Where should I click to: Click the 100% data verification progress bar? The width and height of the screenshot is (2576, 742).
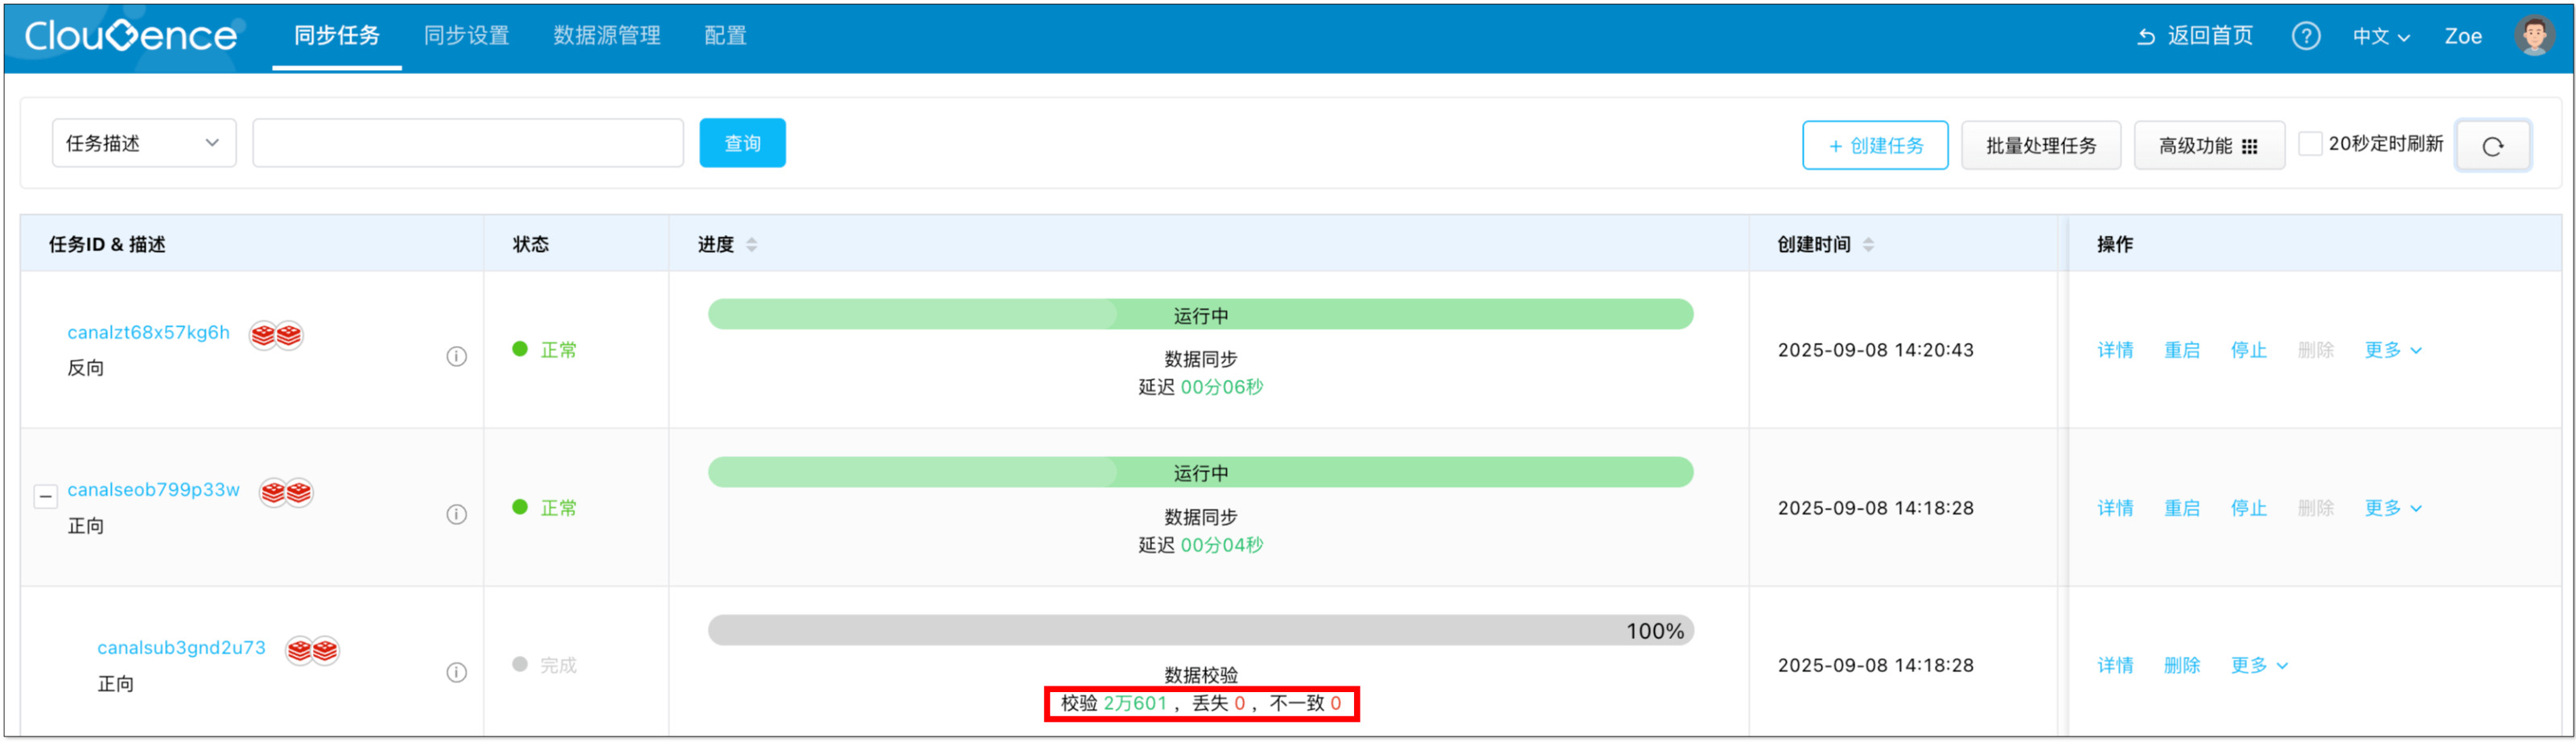[1200, 630]
